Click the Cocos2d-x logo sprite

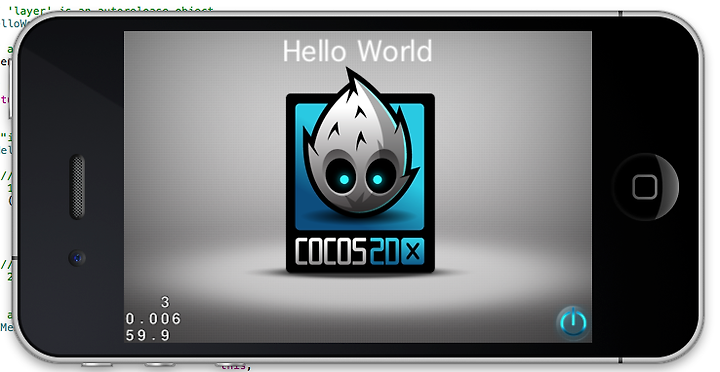pyautogui.click(x=360, y=171)
